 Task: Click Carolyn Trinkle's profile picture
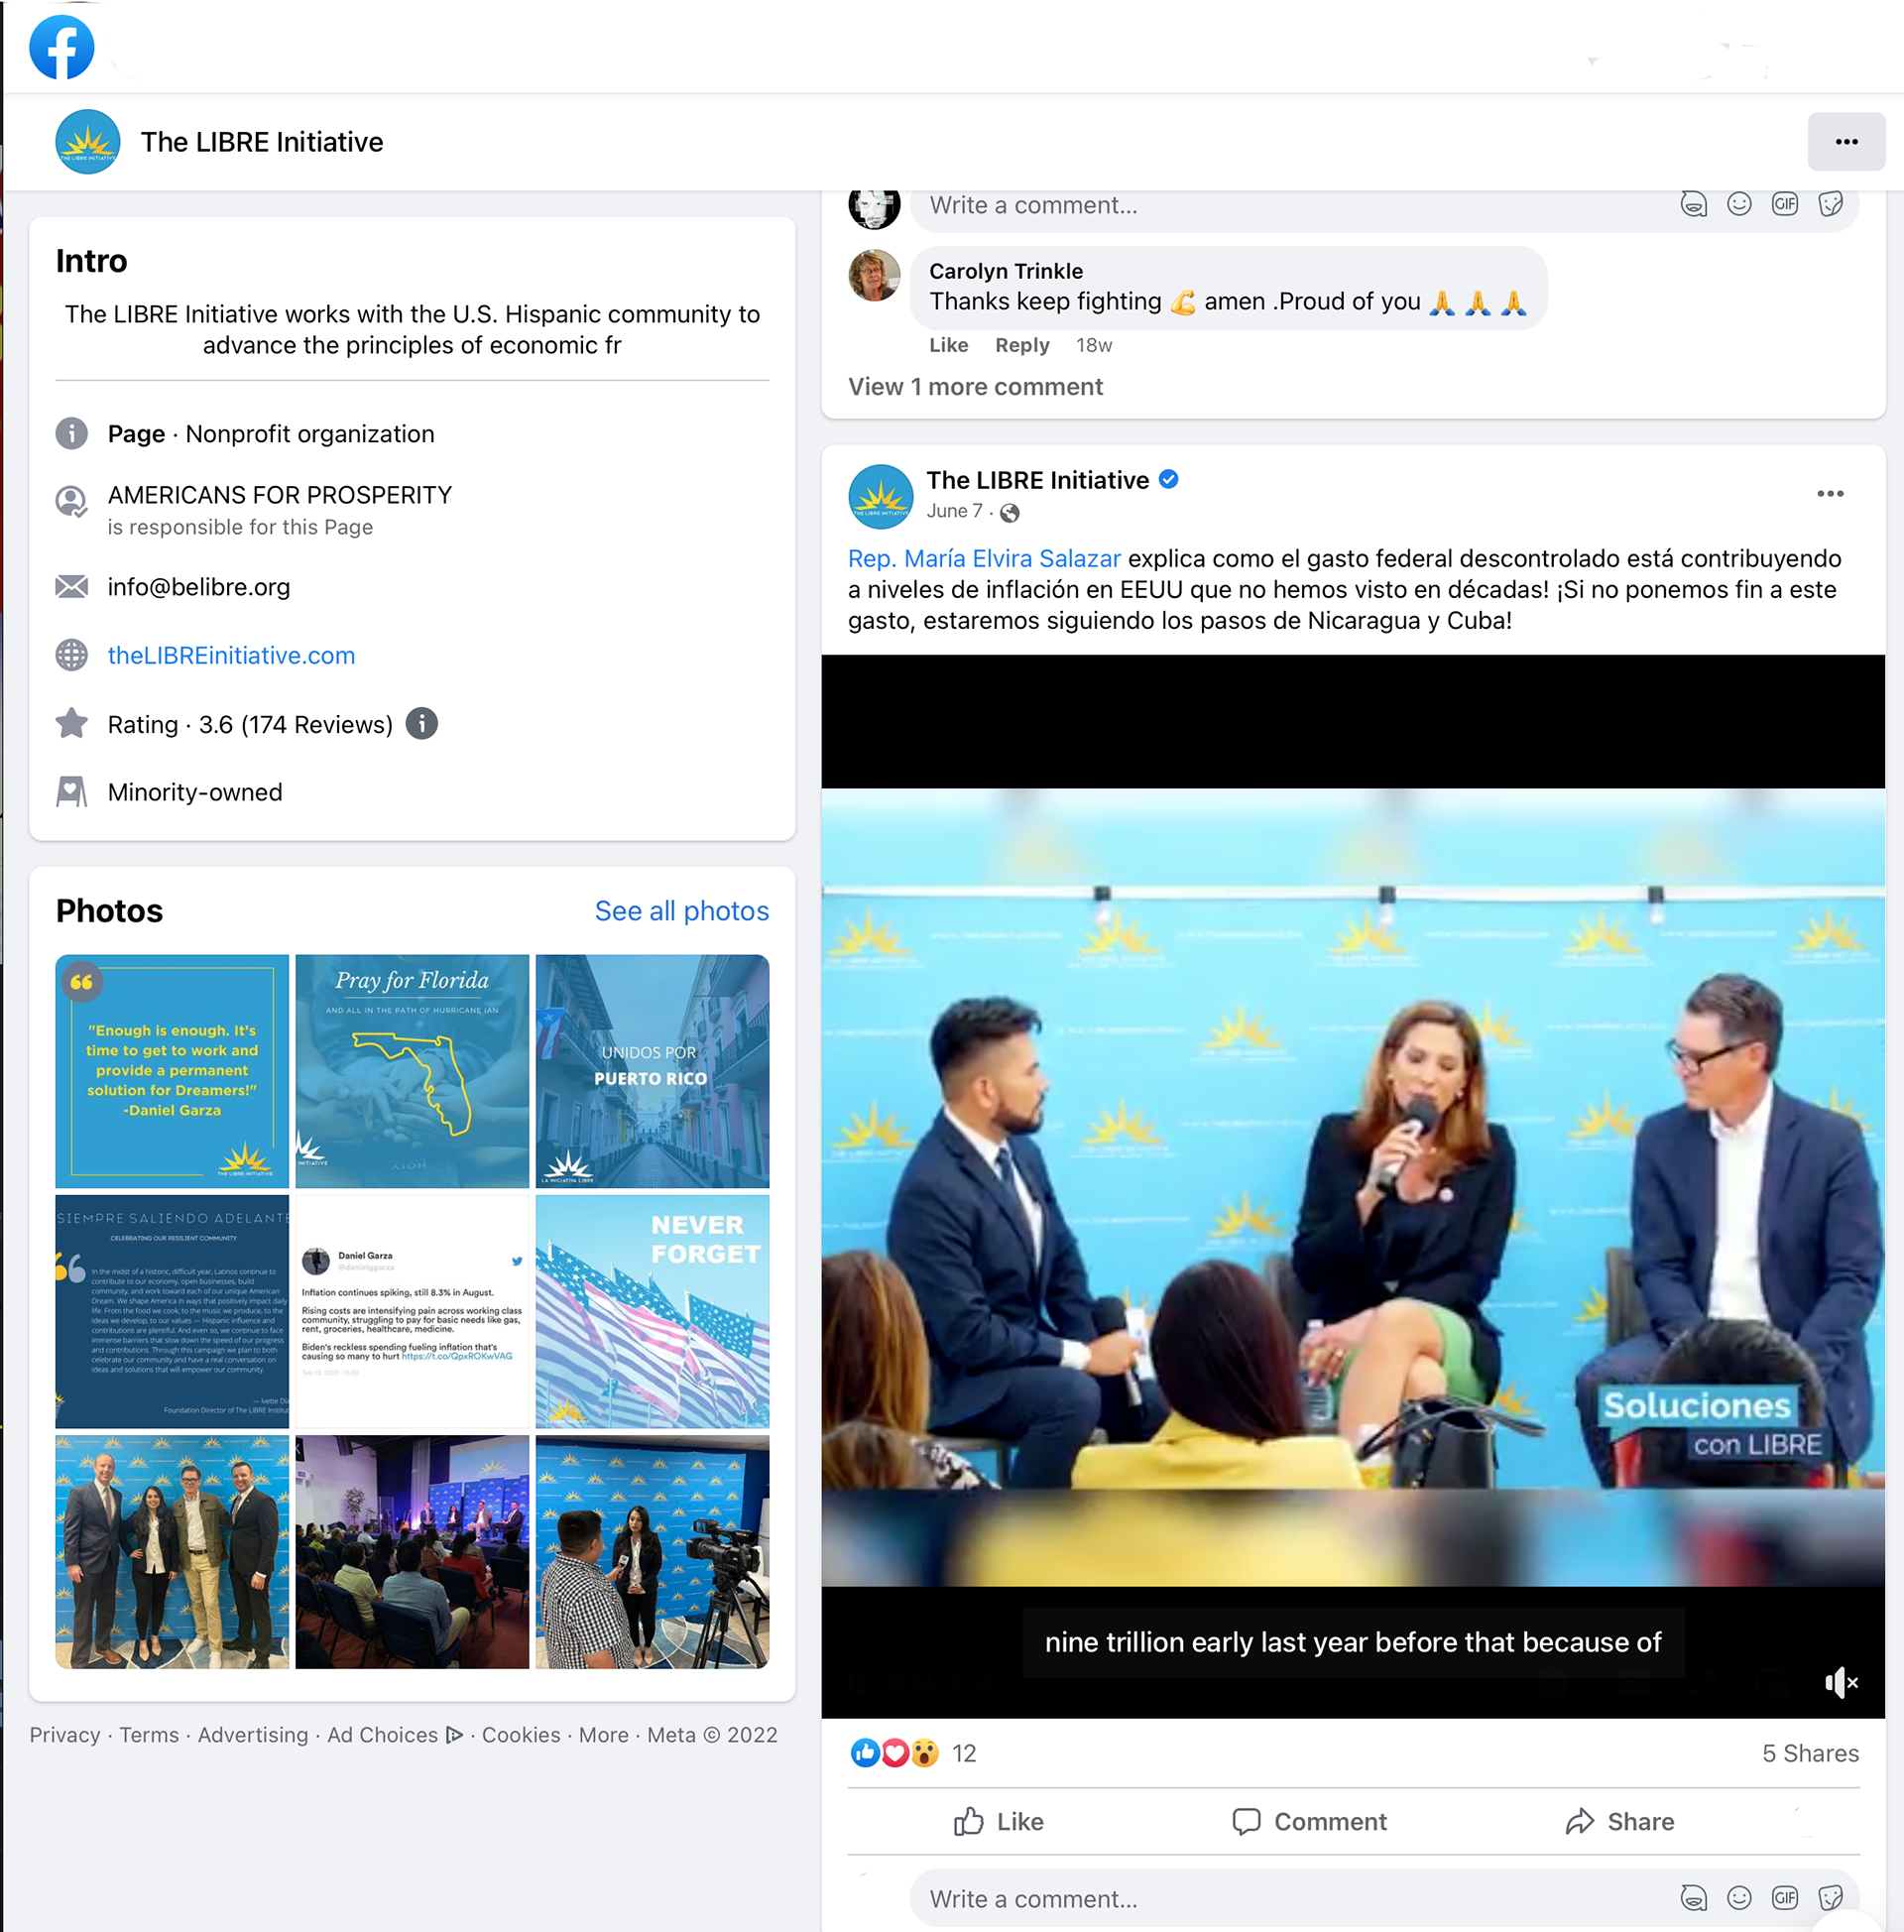point(874,275)
